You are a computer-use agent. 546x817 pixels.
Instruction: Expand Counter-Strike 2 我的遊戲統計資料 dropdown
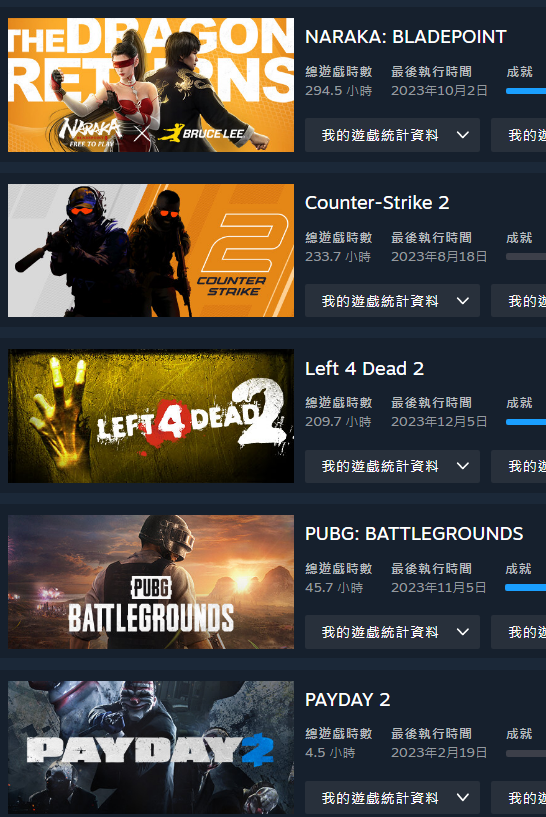point(392,301)
